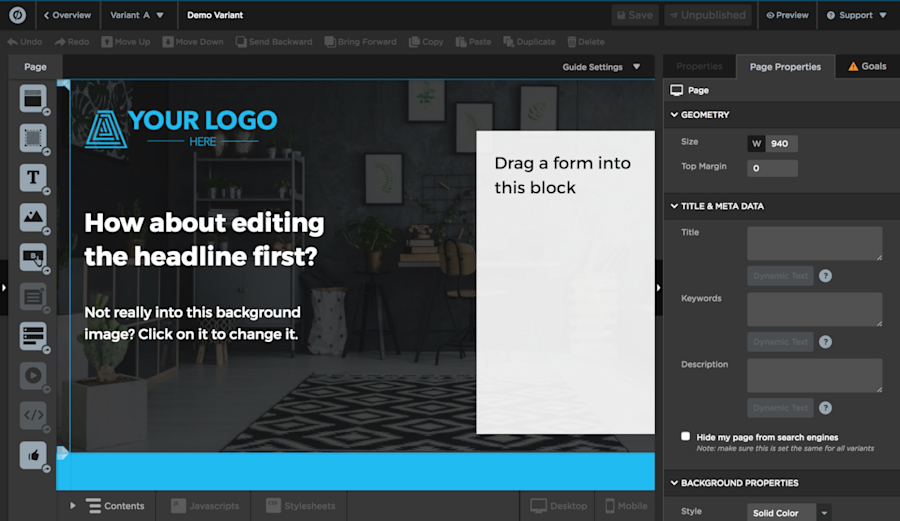
Task: Collapse the left widget panel arrow
Action: (3, 287)
